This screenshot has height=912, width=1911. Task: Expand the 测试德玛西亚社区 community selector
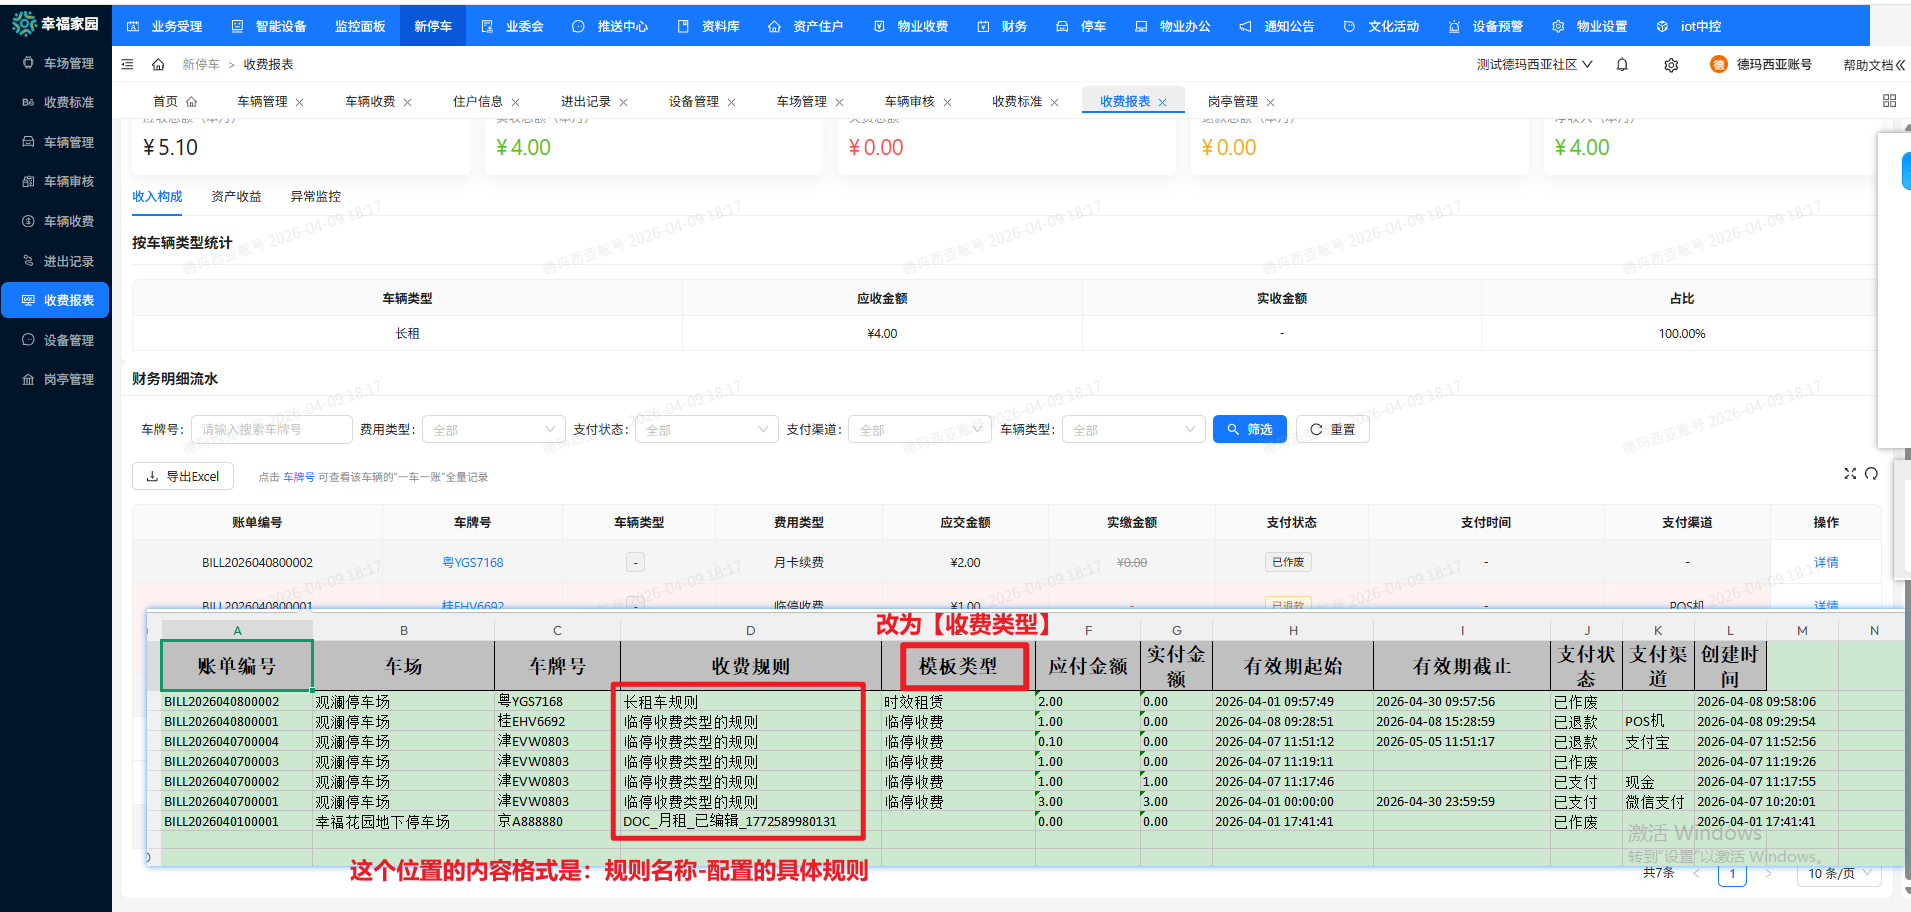click(x=1534, y=65)
